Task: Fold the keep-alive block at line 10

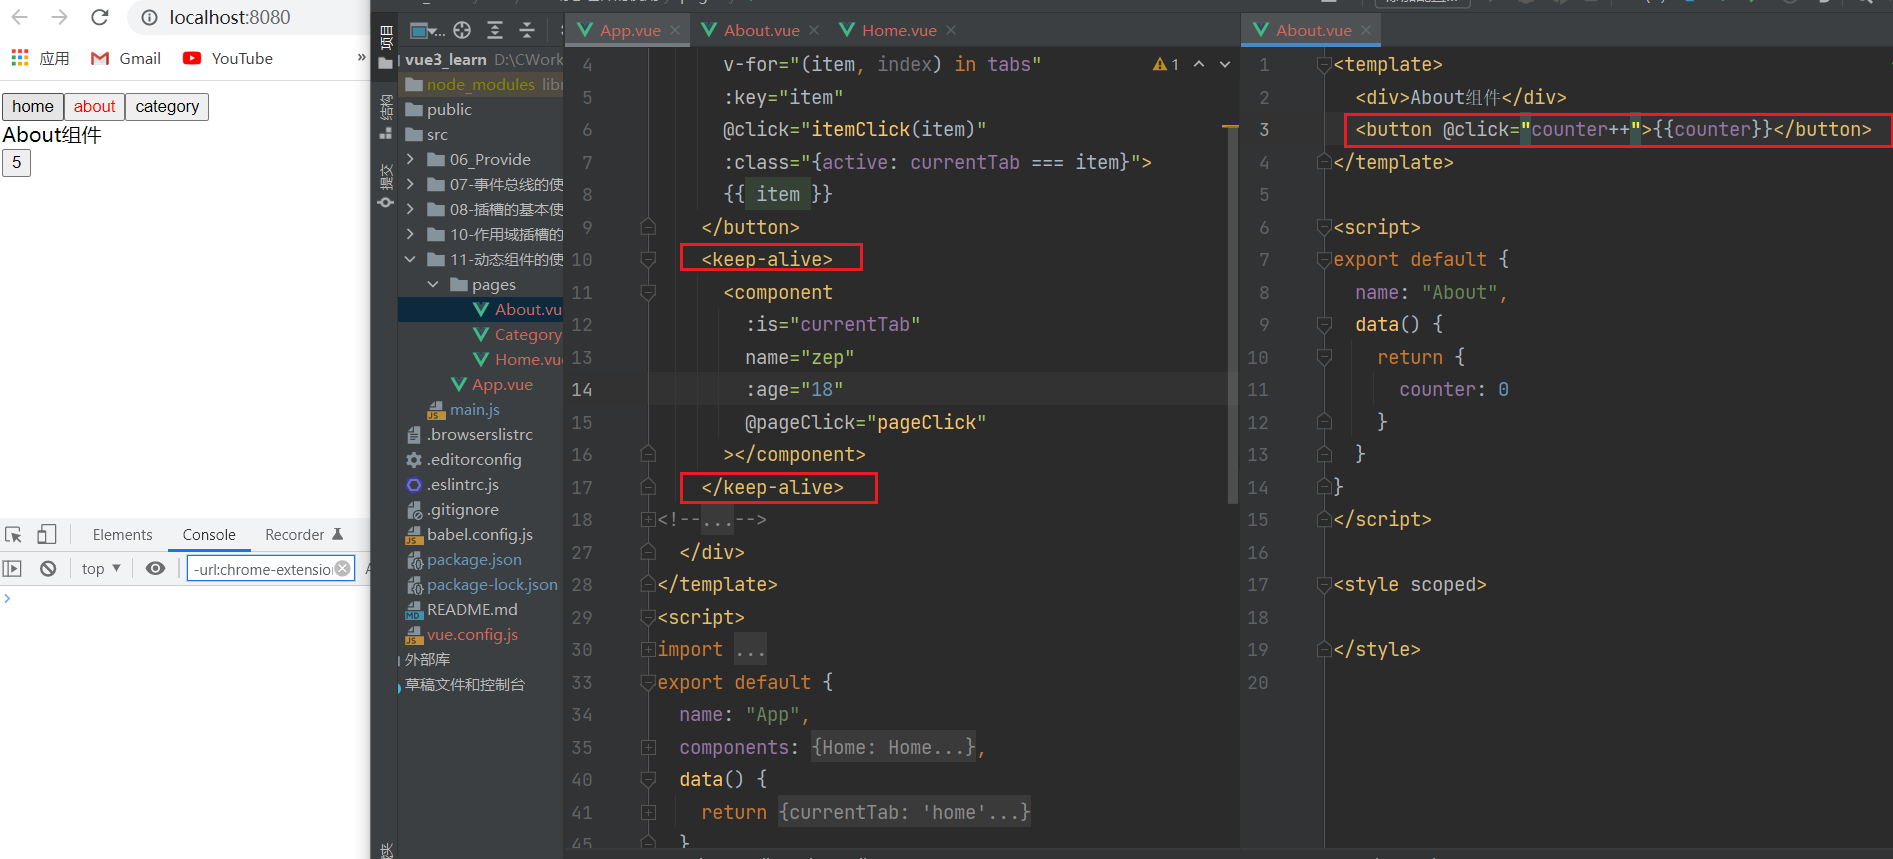Action: tap(648, 260)
